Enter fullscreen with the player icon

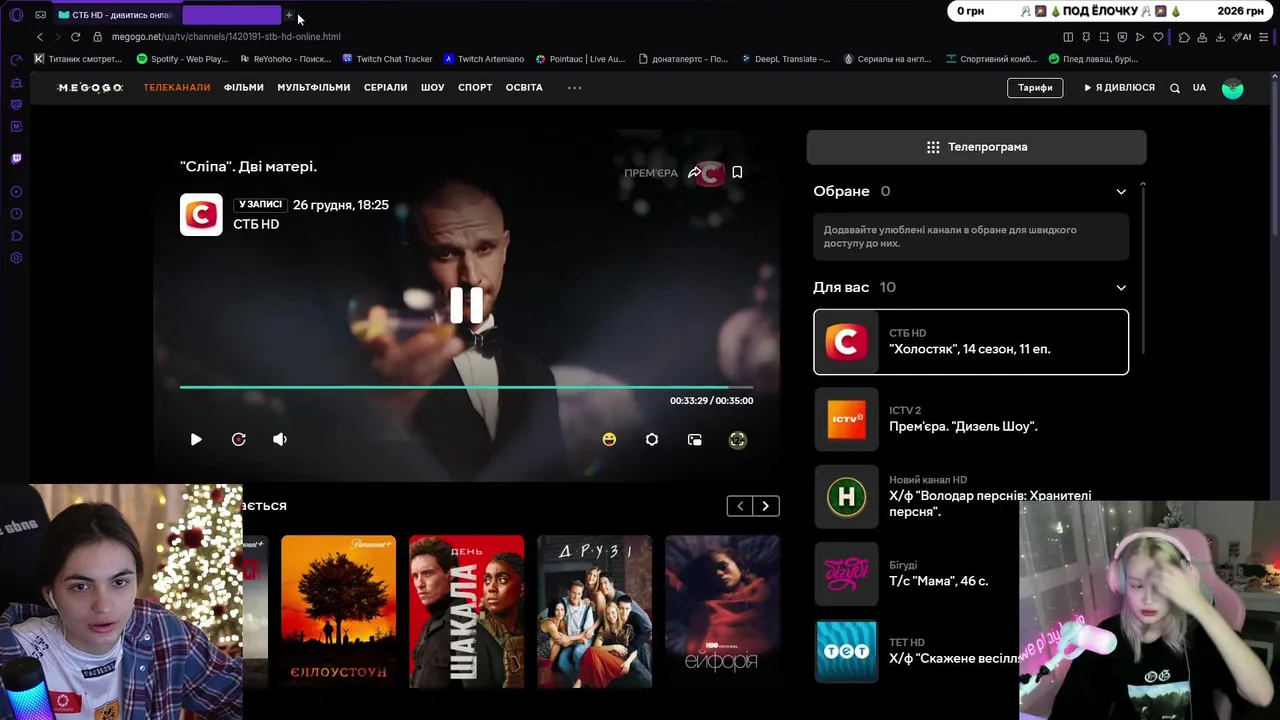(738, 439)
